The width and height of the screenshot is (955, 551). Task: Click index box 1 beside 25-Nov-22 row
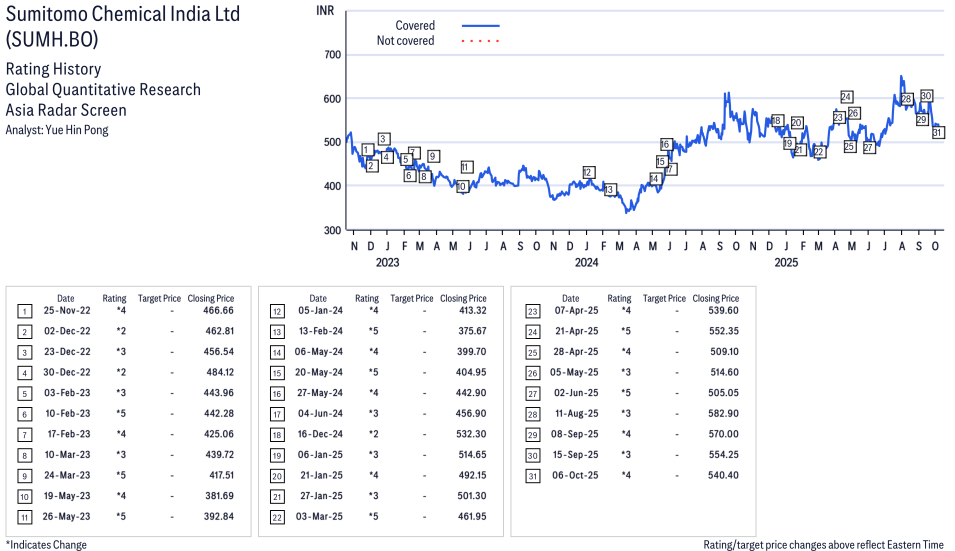click(24, 311)
